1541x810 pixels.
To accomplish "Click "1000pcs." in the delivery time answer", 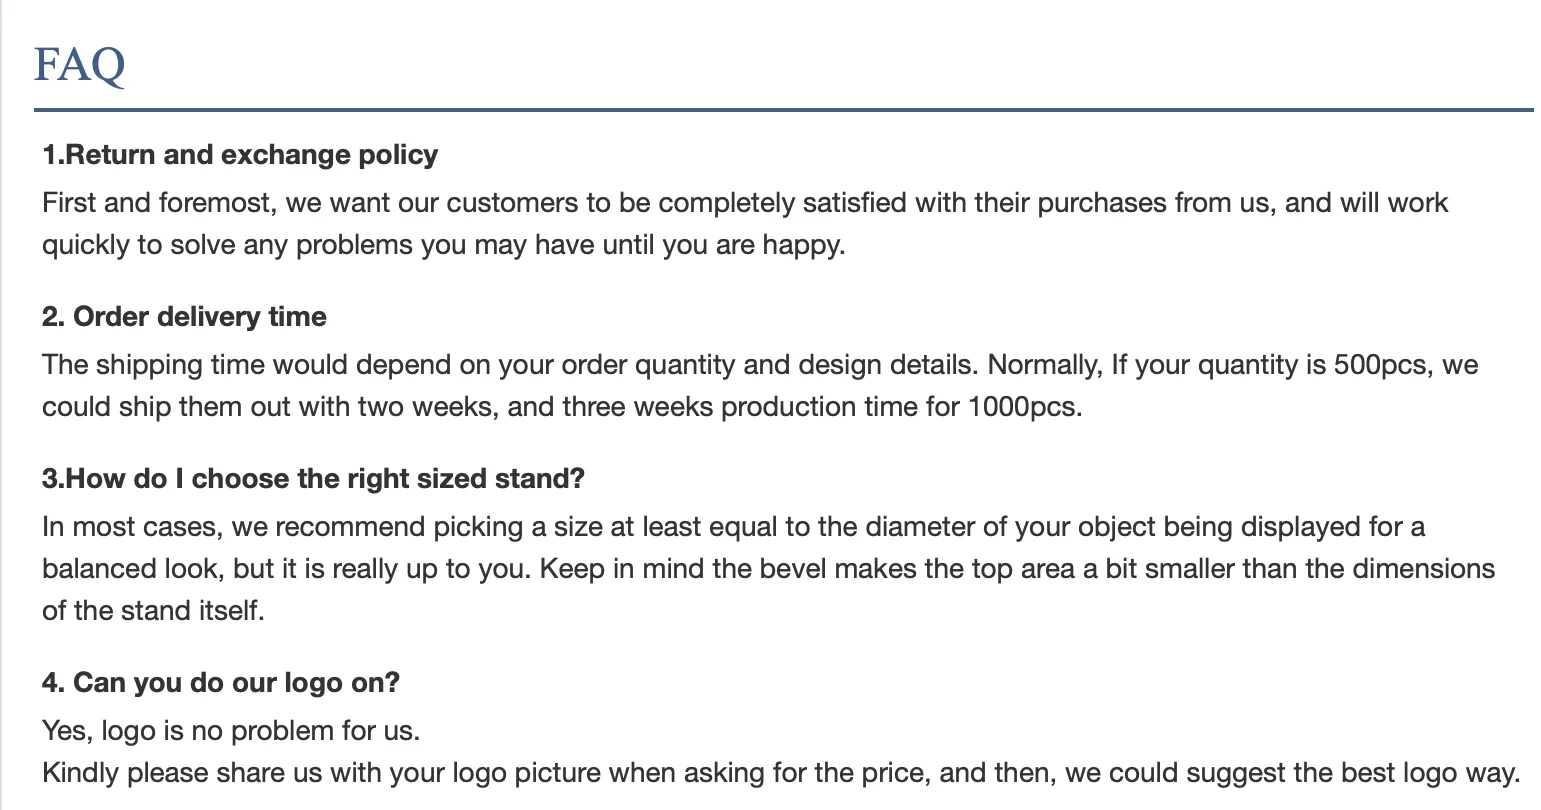I will tap(1025, 407).
